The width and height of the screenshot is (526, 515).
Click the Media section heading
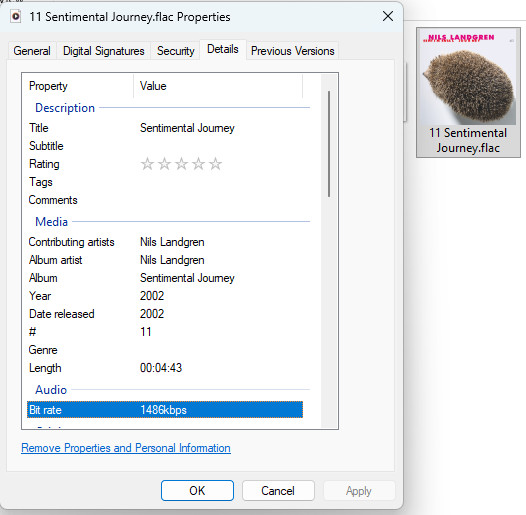tap(51, 222)
